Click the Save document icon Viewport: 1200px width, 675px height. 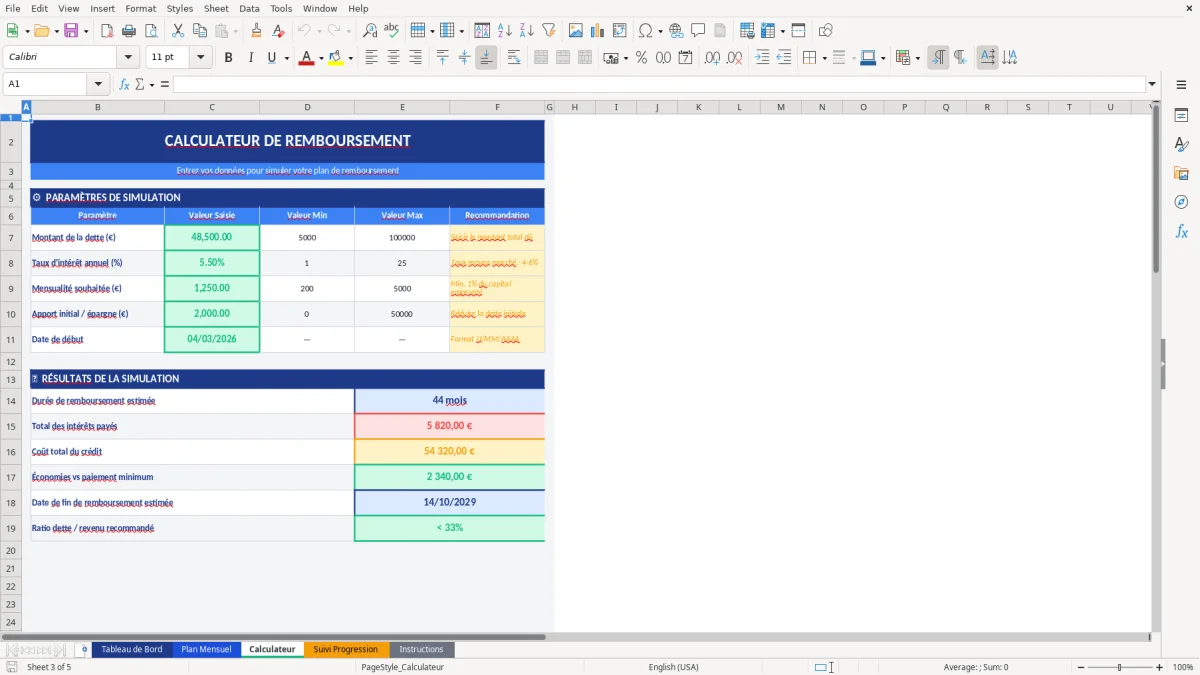click(x=71, y=30)
